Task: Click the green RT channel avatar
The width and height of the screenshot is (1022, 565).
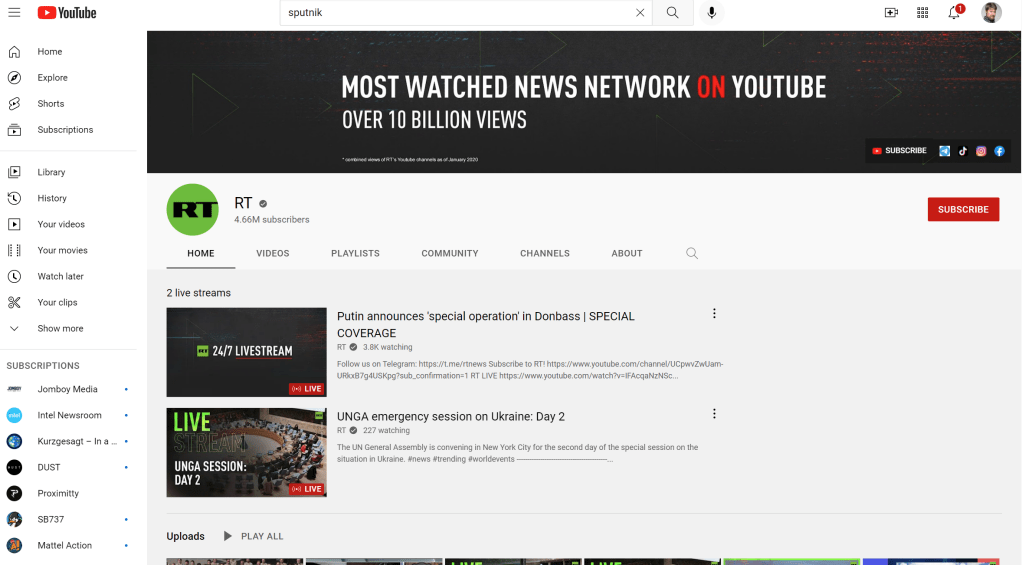Action: (192, 209)
